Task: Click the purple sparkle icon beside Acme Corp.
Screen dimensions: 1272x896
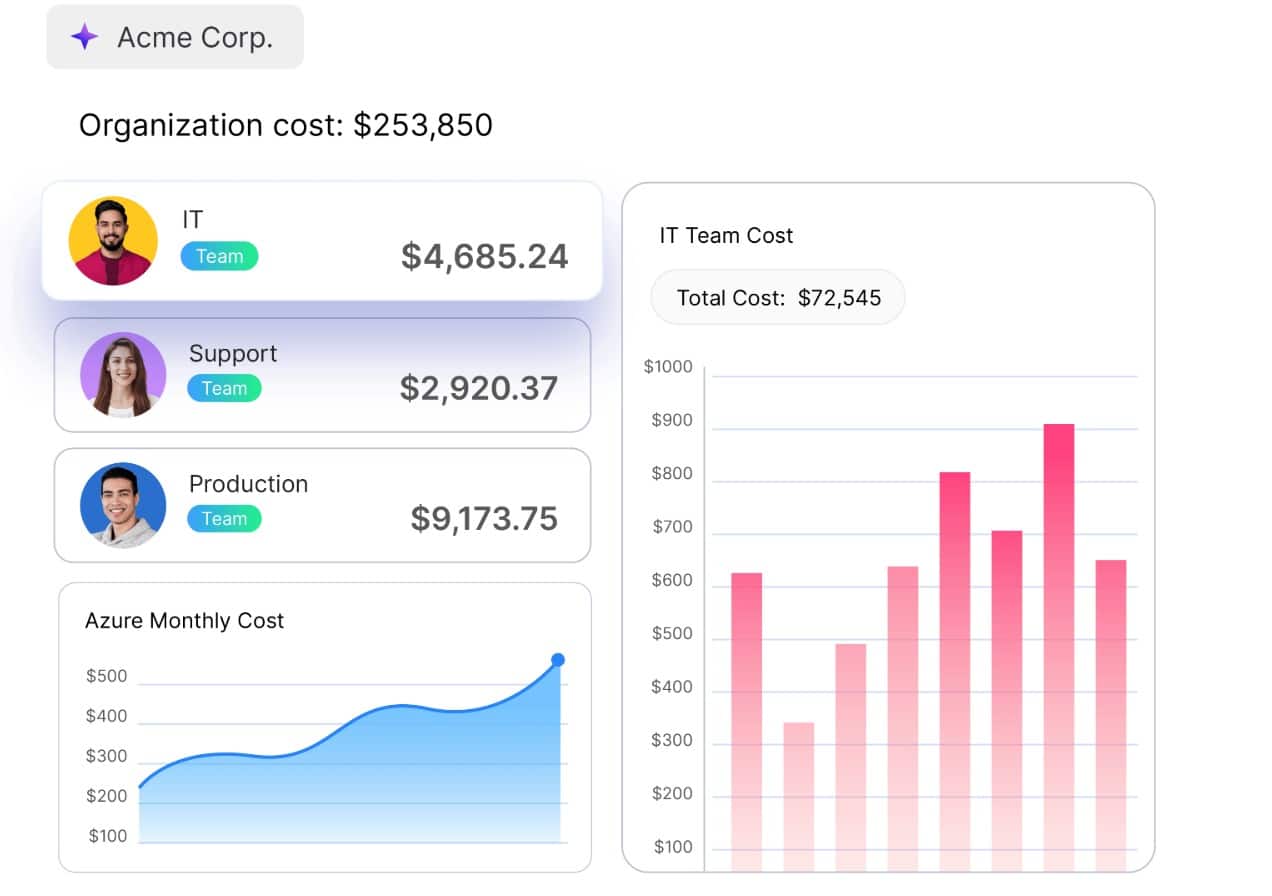Action: [85, 38]
